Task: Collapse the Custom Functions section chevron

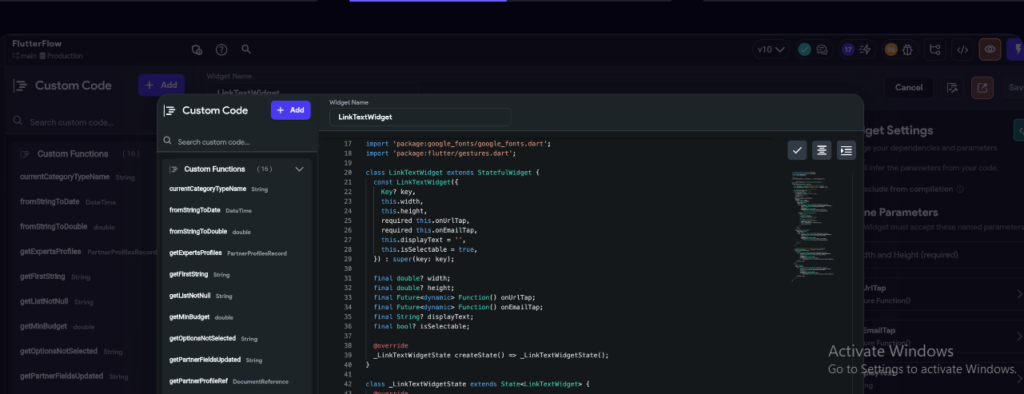Action: pos(299,169)
